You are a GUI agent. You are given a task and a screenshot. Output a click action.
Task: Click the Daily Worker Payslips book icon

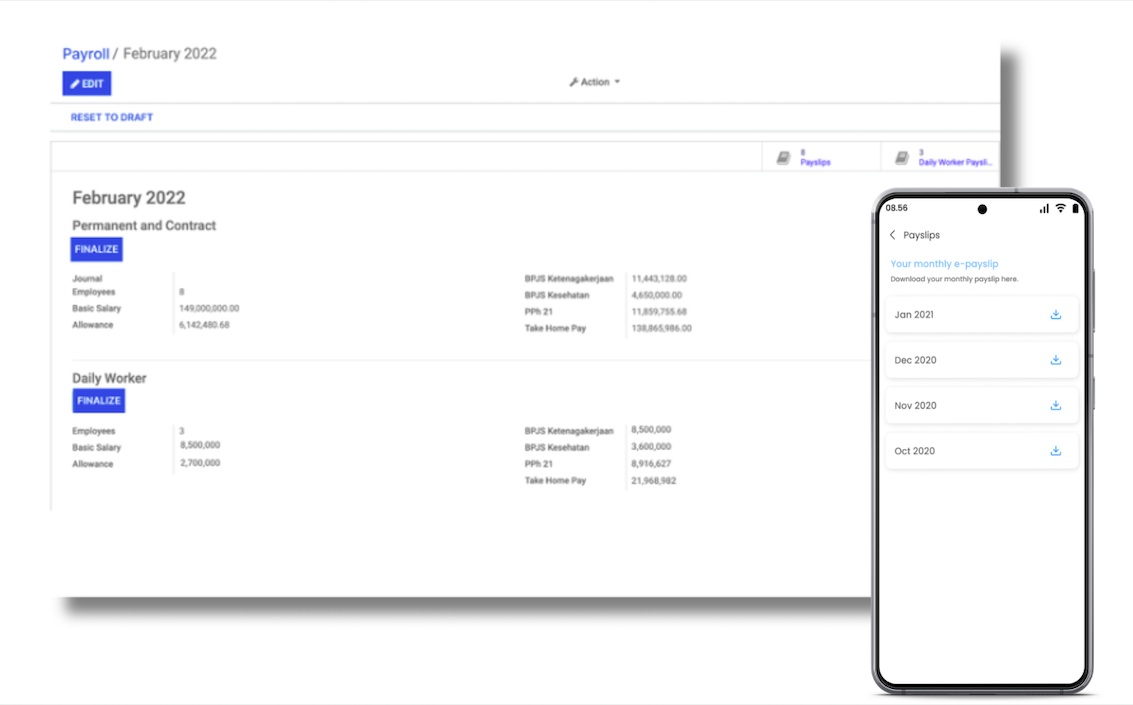[902, 157]
